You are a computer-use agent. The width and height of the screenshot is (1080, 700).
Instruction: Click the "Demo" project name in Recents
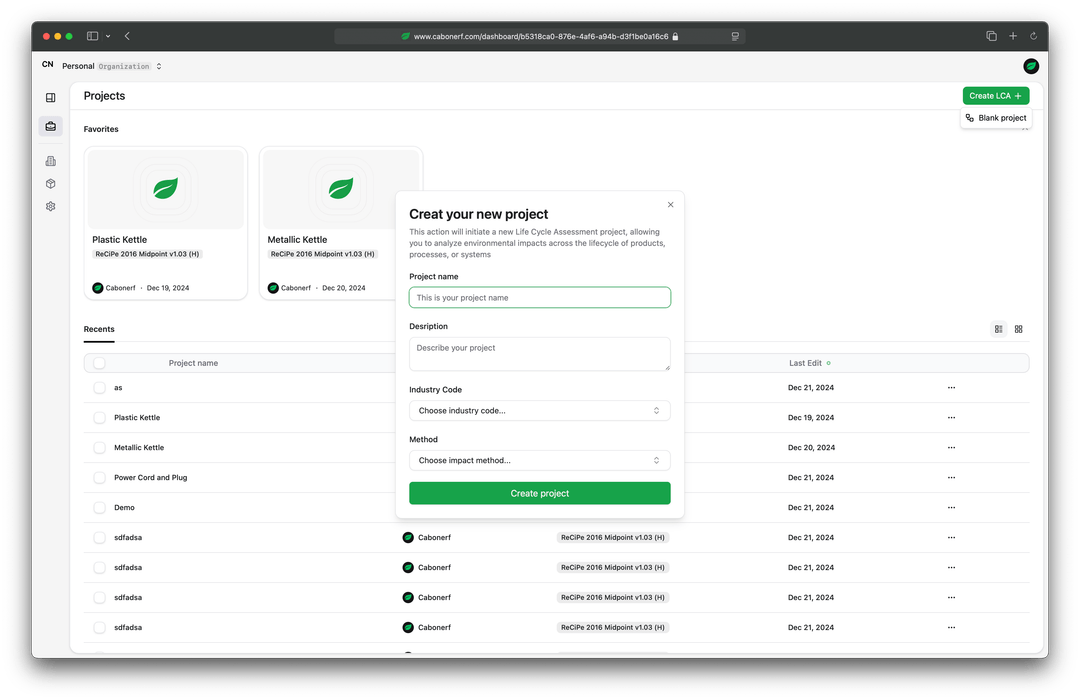[x=125, y=508]
